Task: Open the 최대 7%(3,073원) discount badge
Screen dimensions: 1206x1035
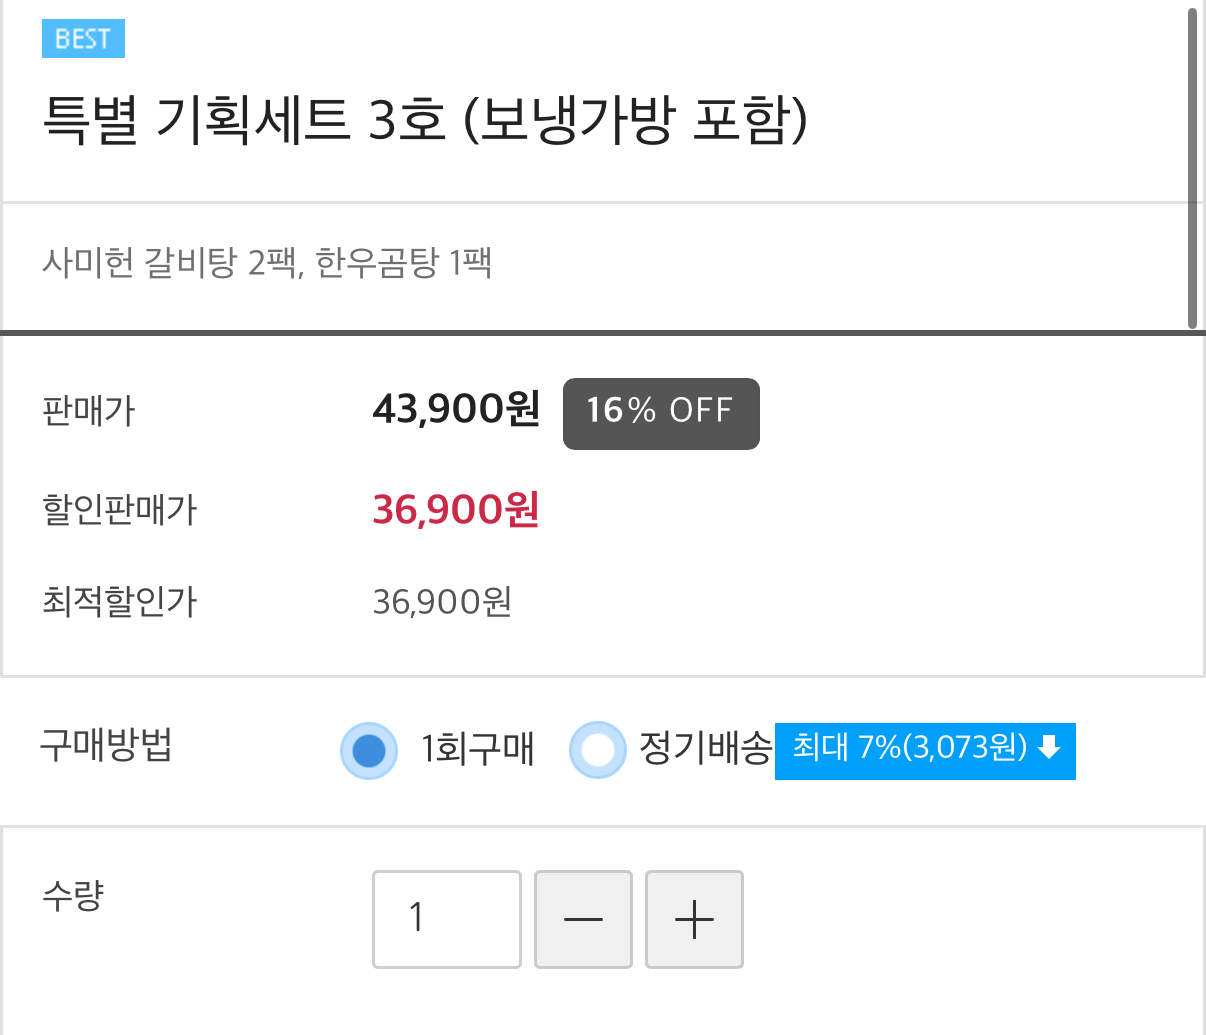Action: click(x=910, y=749)
